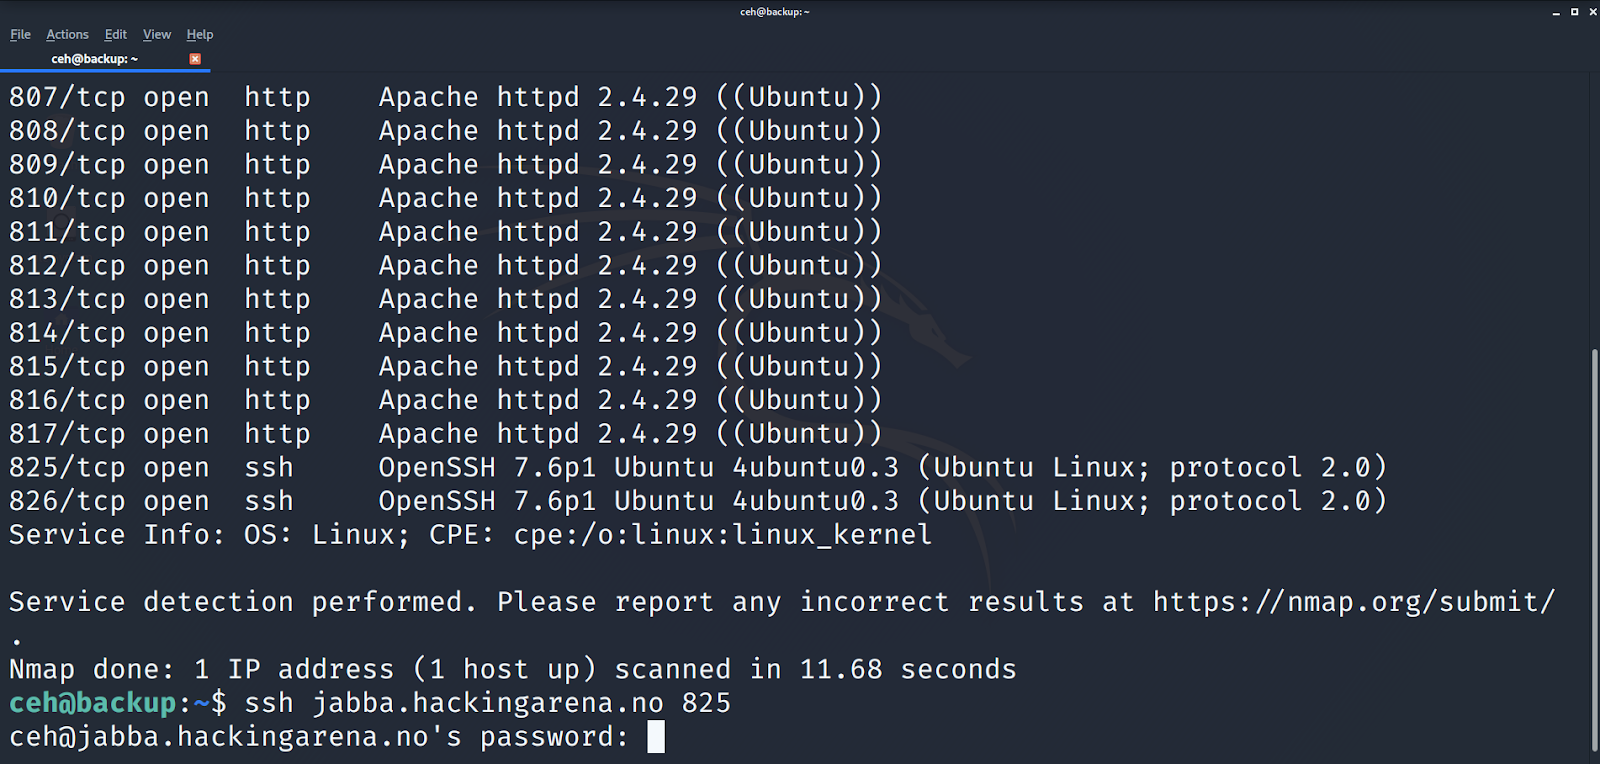The image size is (1600, 764).
Task: Click the ceh@backup prompt text
Action: pos(93,703)
